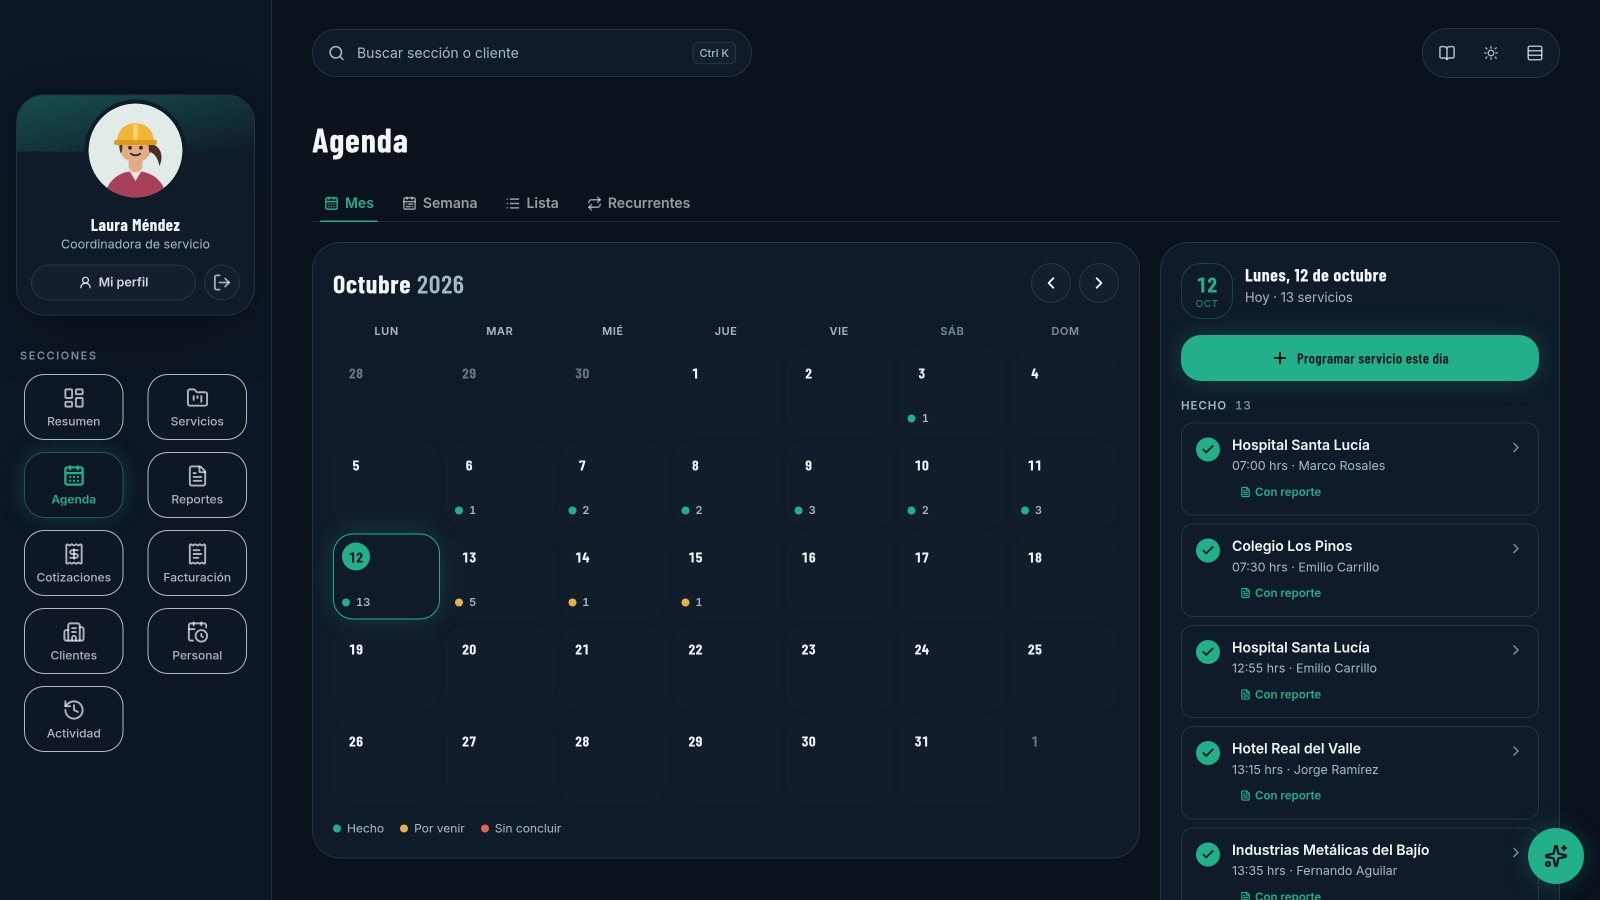Expand Hospital Santa Lucía 12:55 chevron

[x=1516, y=650]
